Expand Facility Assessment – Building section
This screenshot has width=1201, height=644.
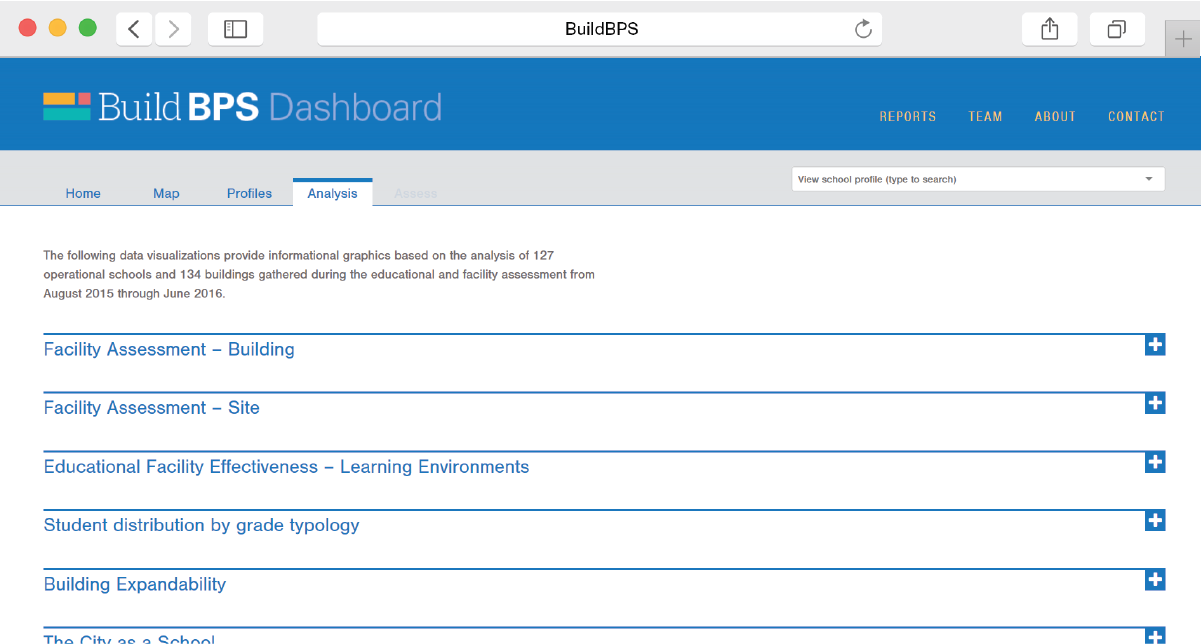(x=1154, y=345)
